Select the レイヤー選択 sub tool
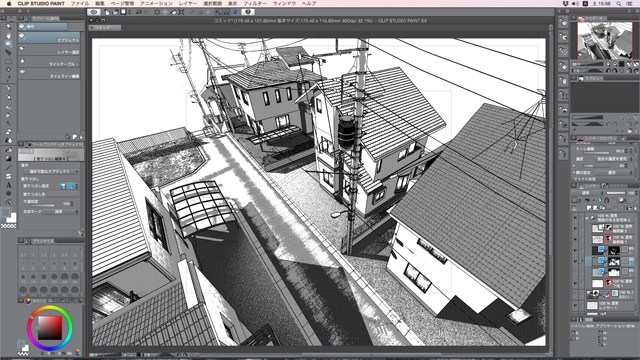 49,50
